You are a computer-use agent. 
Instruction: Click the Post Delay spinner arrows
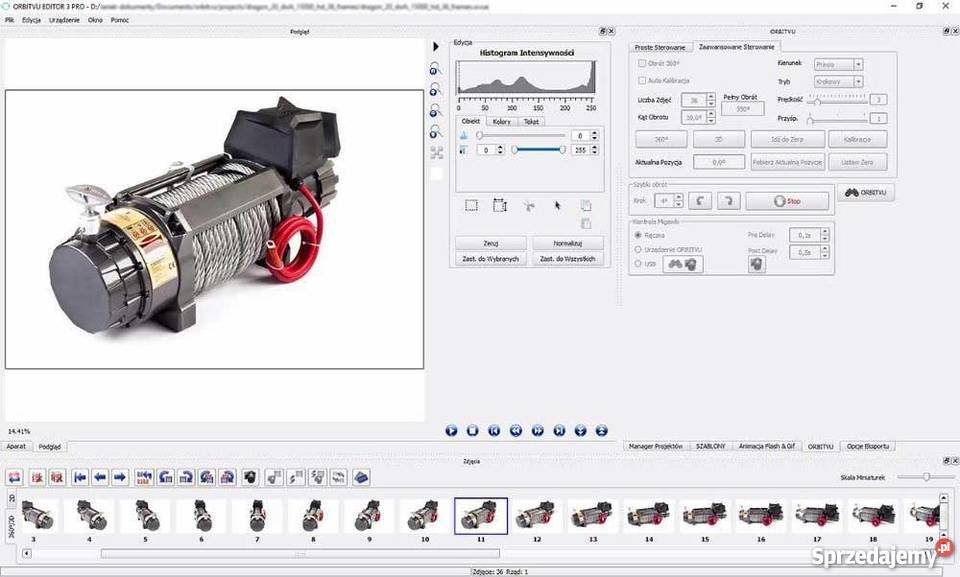(825, 252)
